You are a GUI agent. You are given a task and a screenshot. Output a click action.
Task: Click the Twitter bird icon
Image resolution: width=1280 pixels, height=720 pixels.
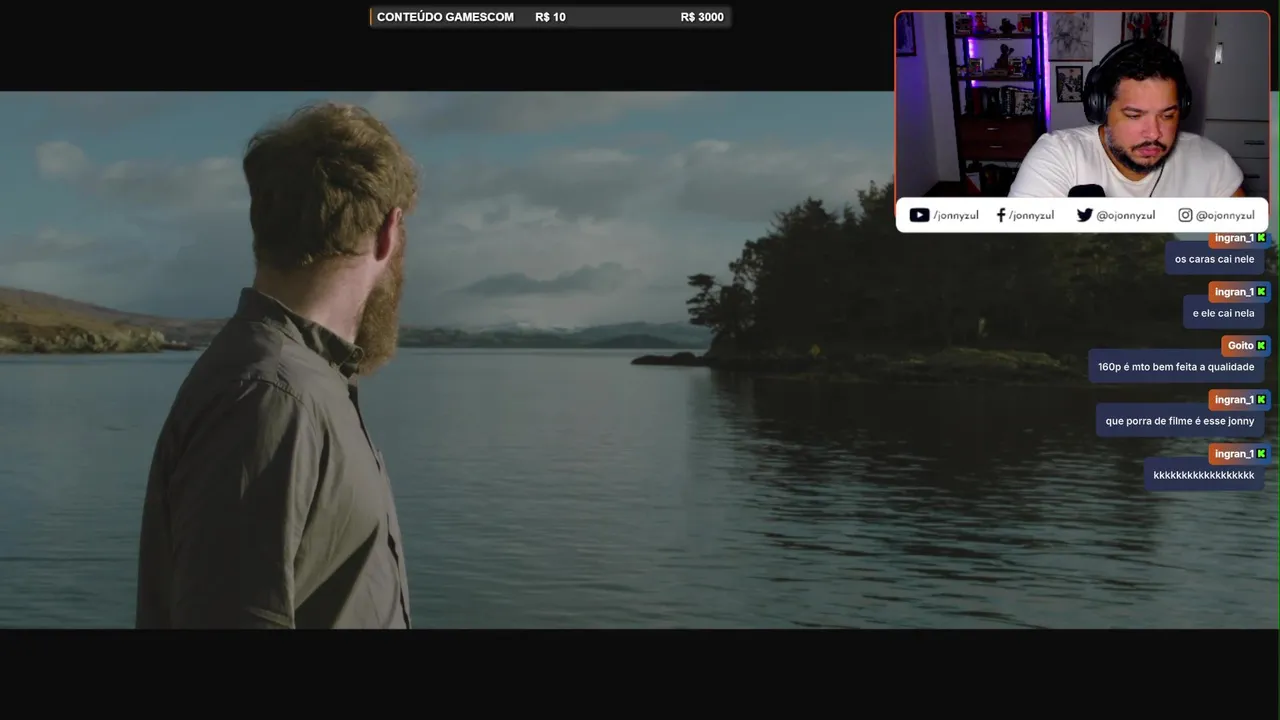pos(1084,215)
